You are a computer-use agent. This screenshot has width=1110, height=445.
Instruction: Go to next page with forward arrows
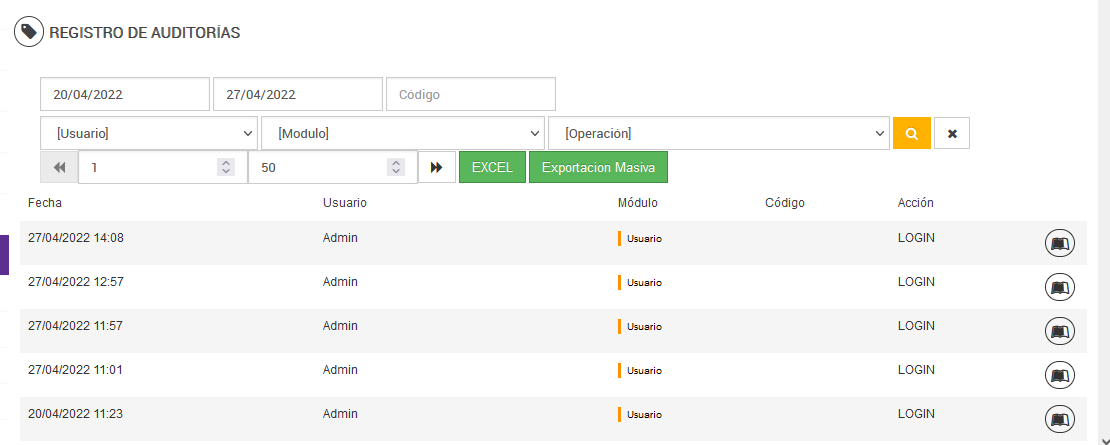point(437,167)
